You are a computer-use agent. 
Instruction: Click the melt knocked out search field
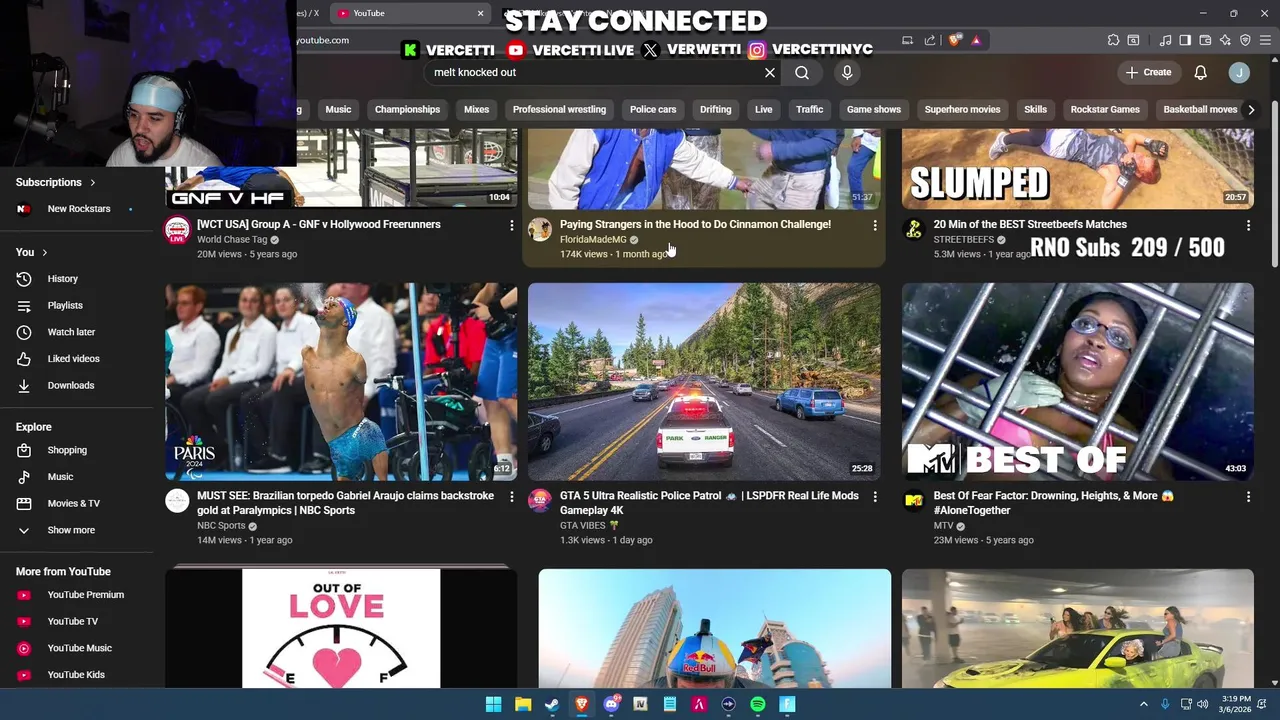pos(595,72)
